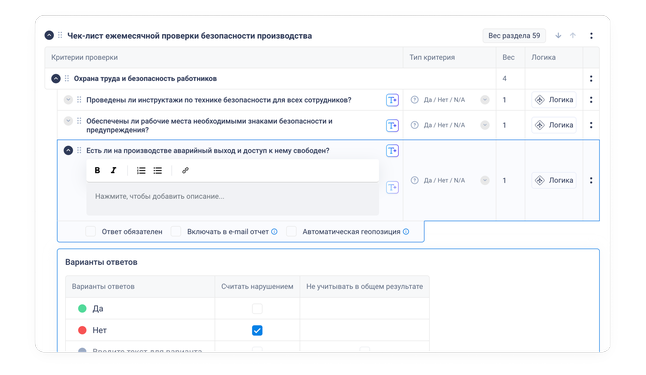This screenshot has height=375, width=646.
Task: Move the section up with the up arrow
Action: pyautogui.click(x=573, y=35)
